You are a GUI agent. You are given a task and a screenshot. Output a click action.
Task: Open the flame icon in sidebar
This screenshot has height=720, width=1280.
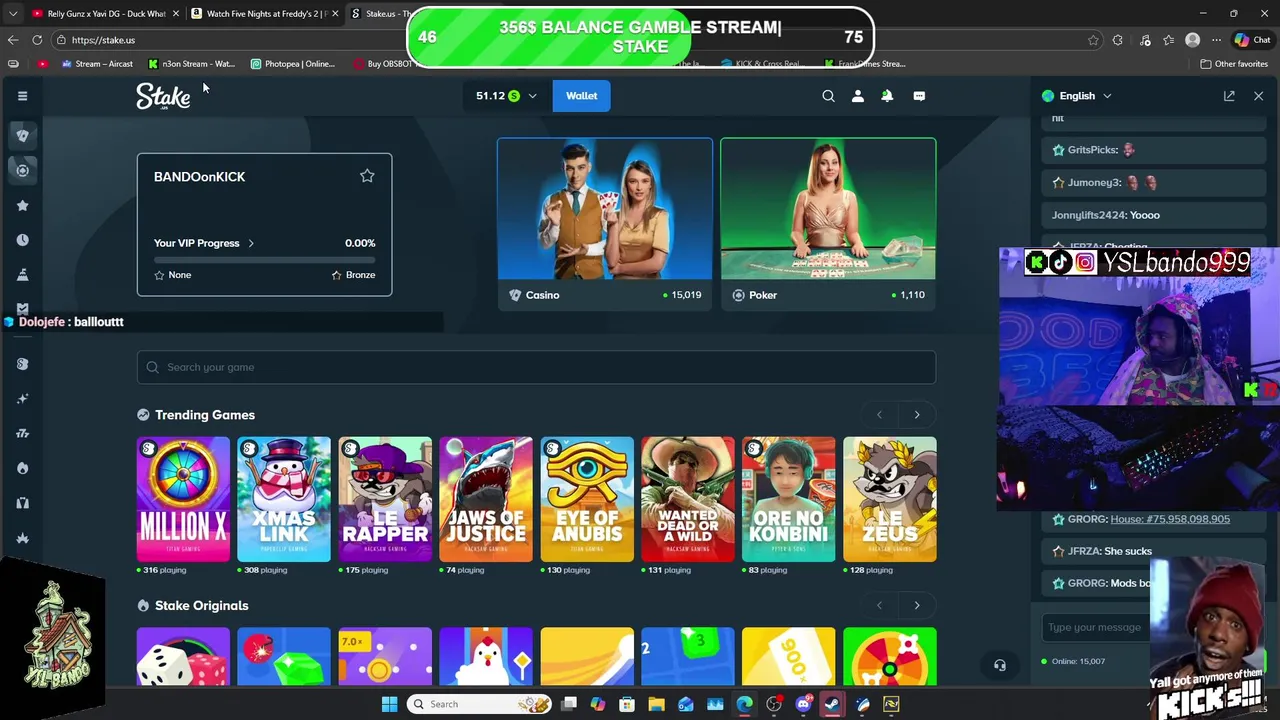(22, 468)
